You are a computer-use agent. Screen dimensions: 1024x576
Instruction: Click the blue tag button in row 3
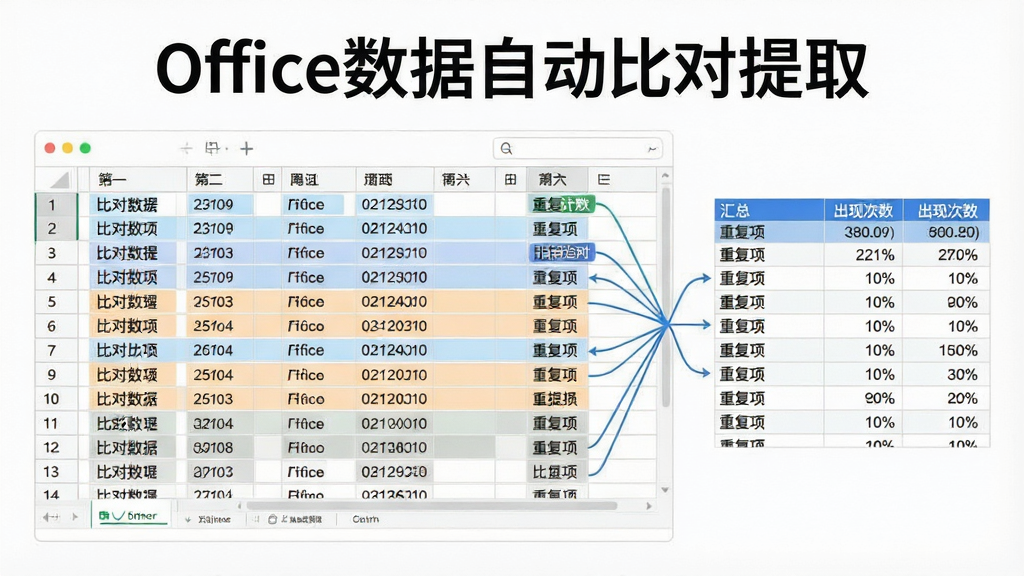tap(562, 253)
